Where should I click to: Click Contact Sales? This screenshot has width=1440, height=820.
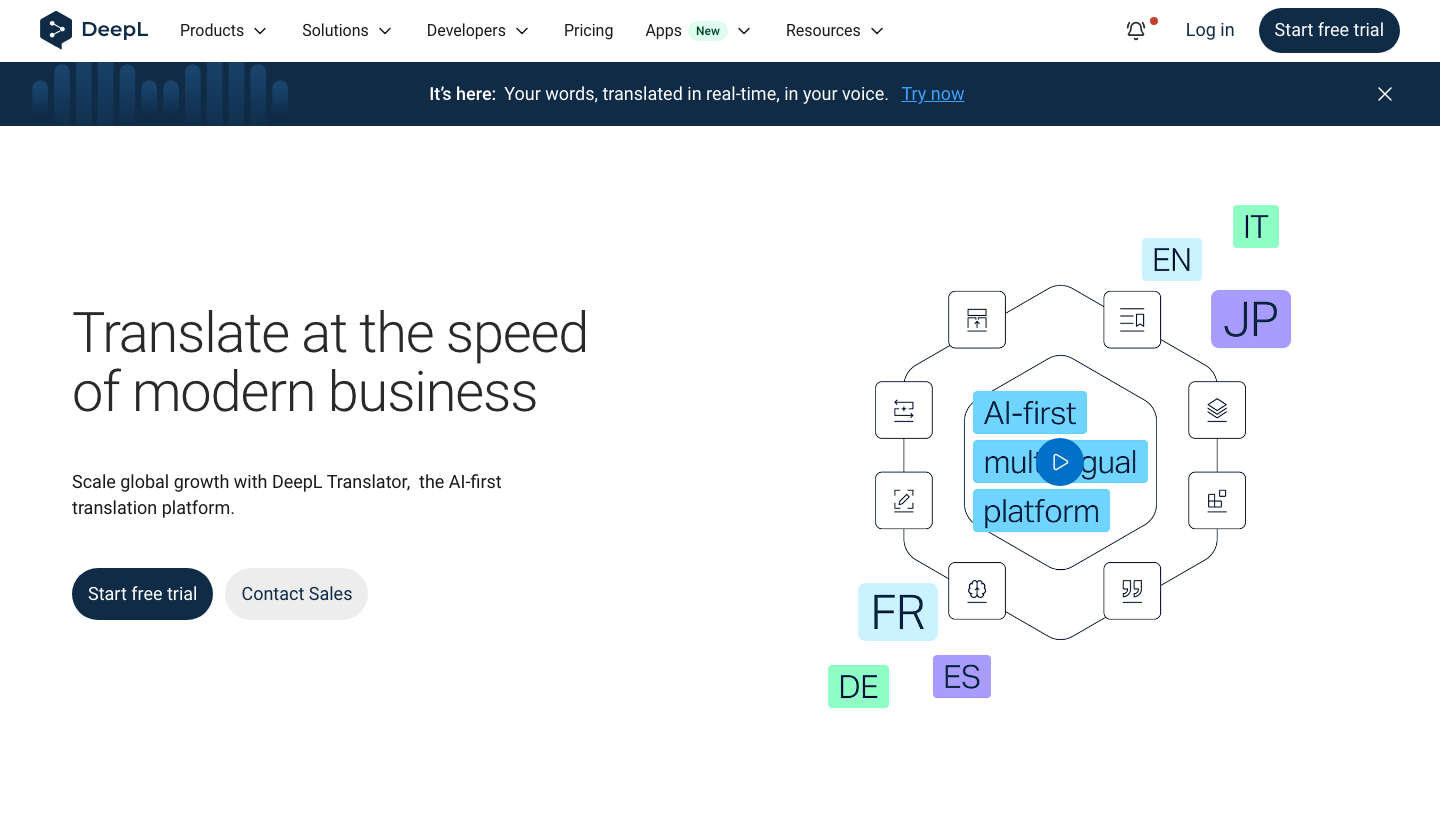click(297, 594)
